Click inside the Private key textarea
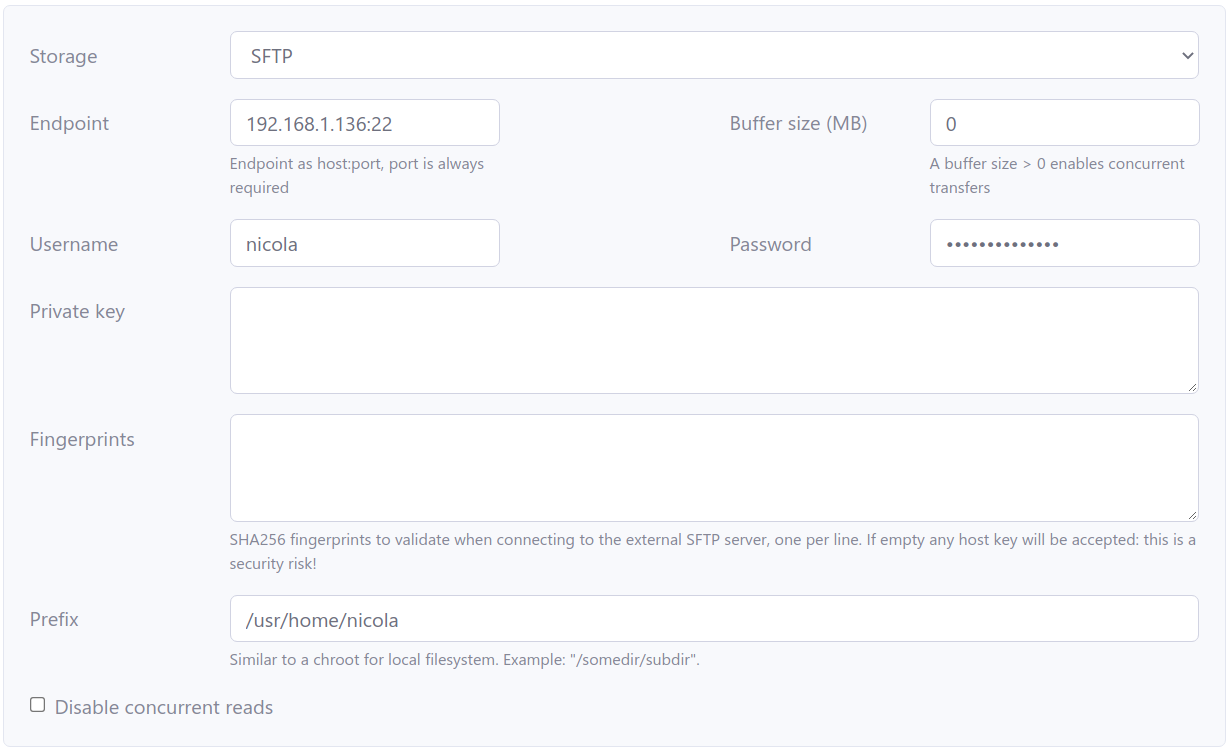The height and width of the screenshot is (754, 1231). tap(714, 340)
